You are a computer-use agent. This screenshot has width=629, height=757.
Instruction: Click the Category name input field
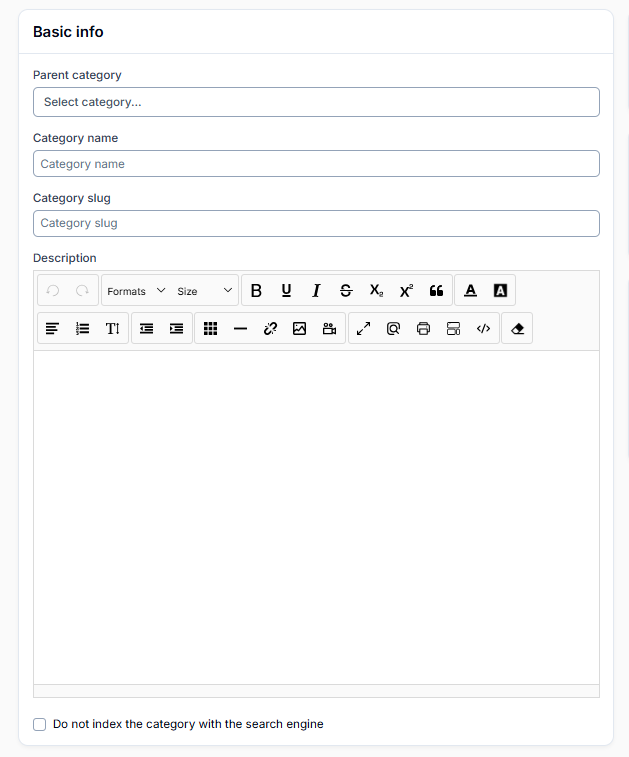pyautogui.click(x=316, y=164)
